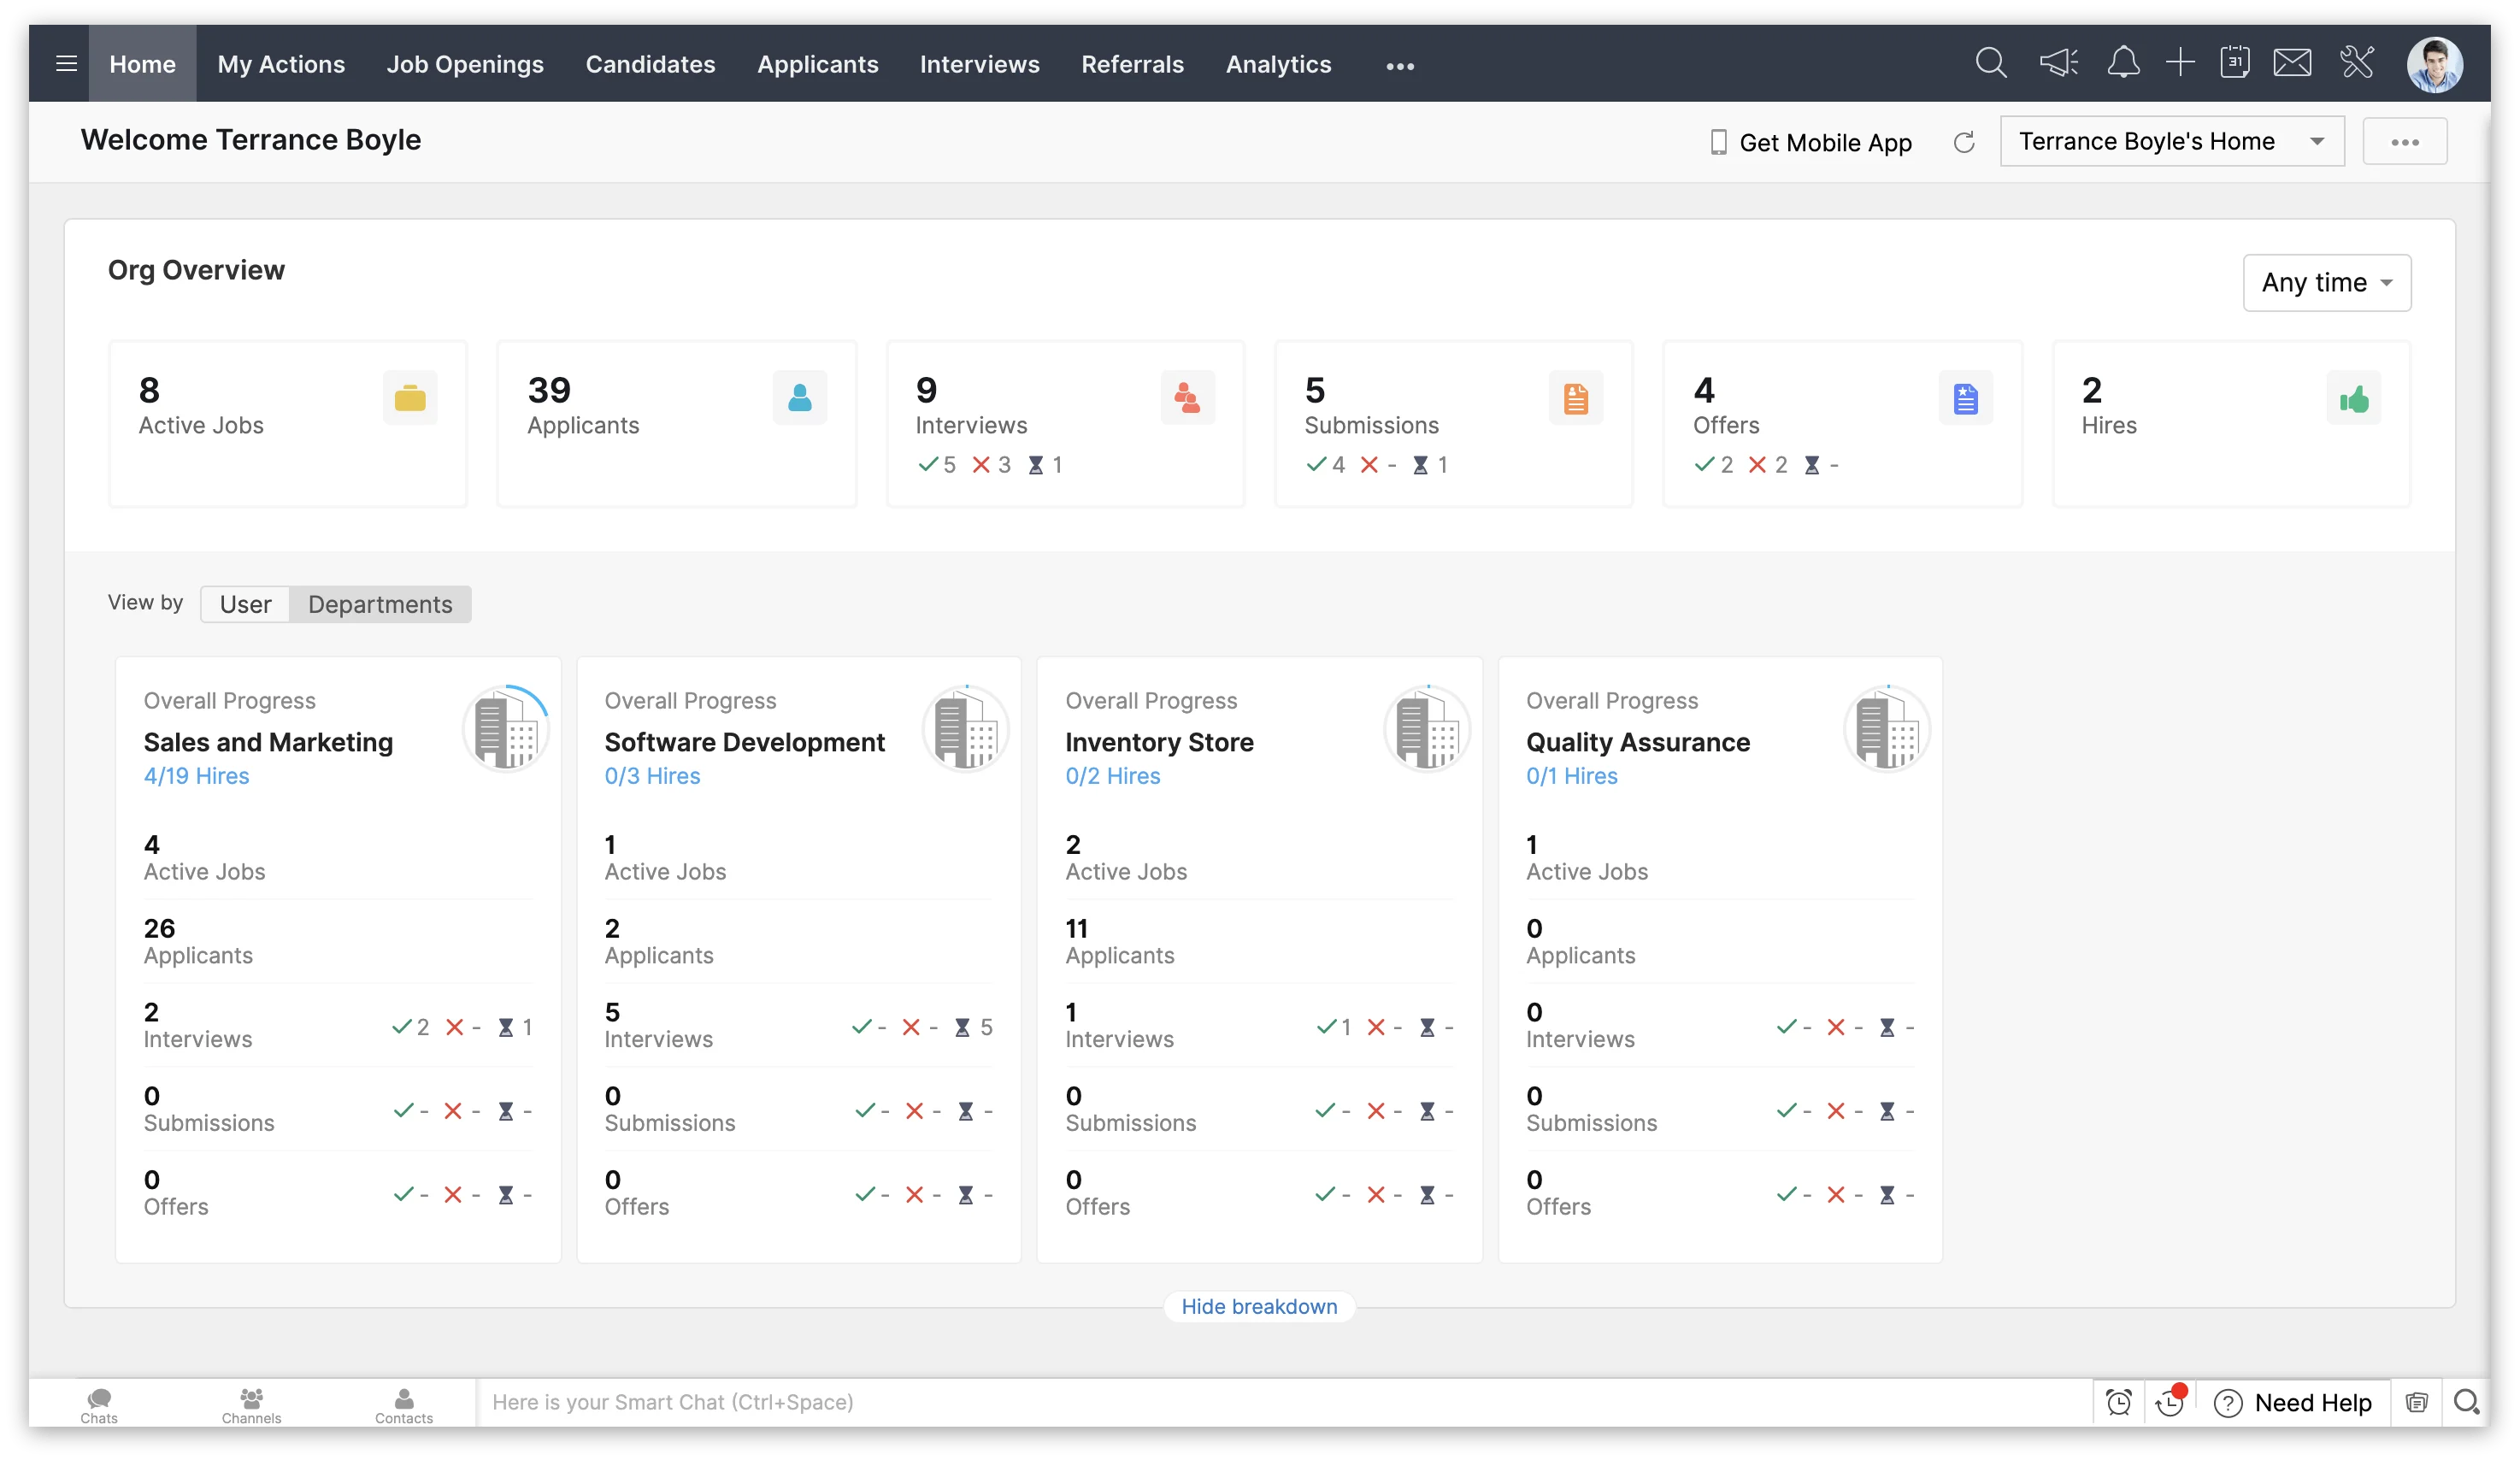Open the Job Openings tab
The image size is (2520, 1460).
point(465,64)
